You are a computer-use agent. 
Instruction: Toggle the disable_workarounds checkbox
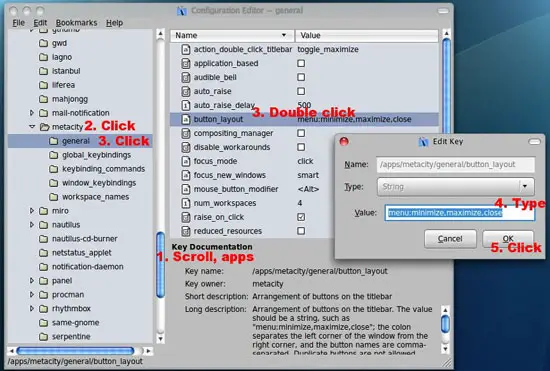click(301, 147)
